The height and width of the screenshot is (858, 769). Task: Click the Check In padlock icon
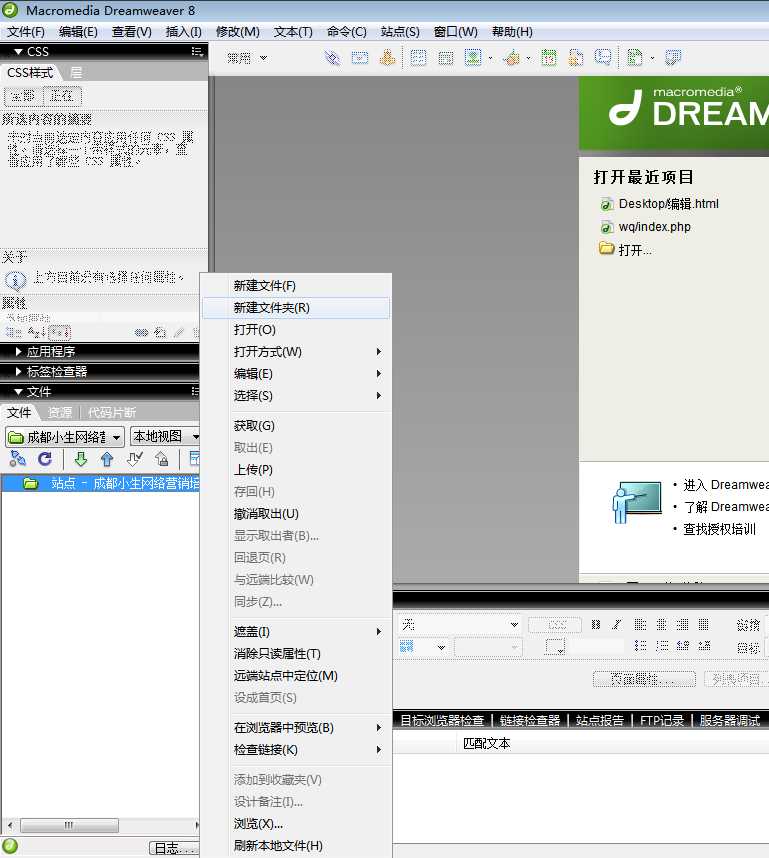pos(161,459)
